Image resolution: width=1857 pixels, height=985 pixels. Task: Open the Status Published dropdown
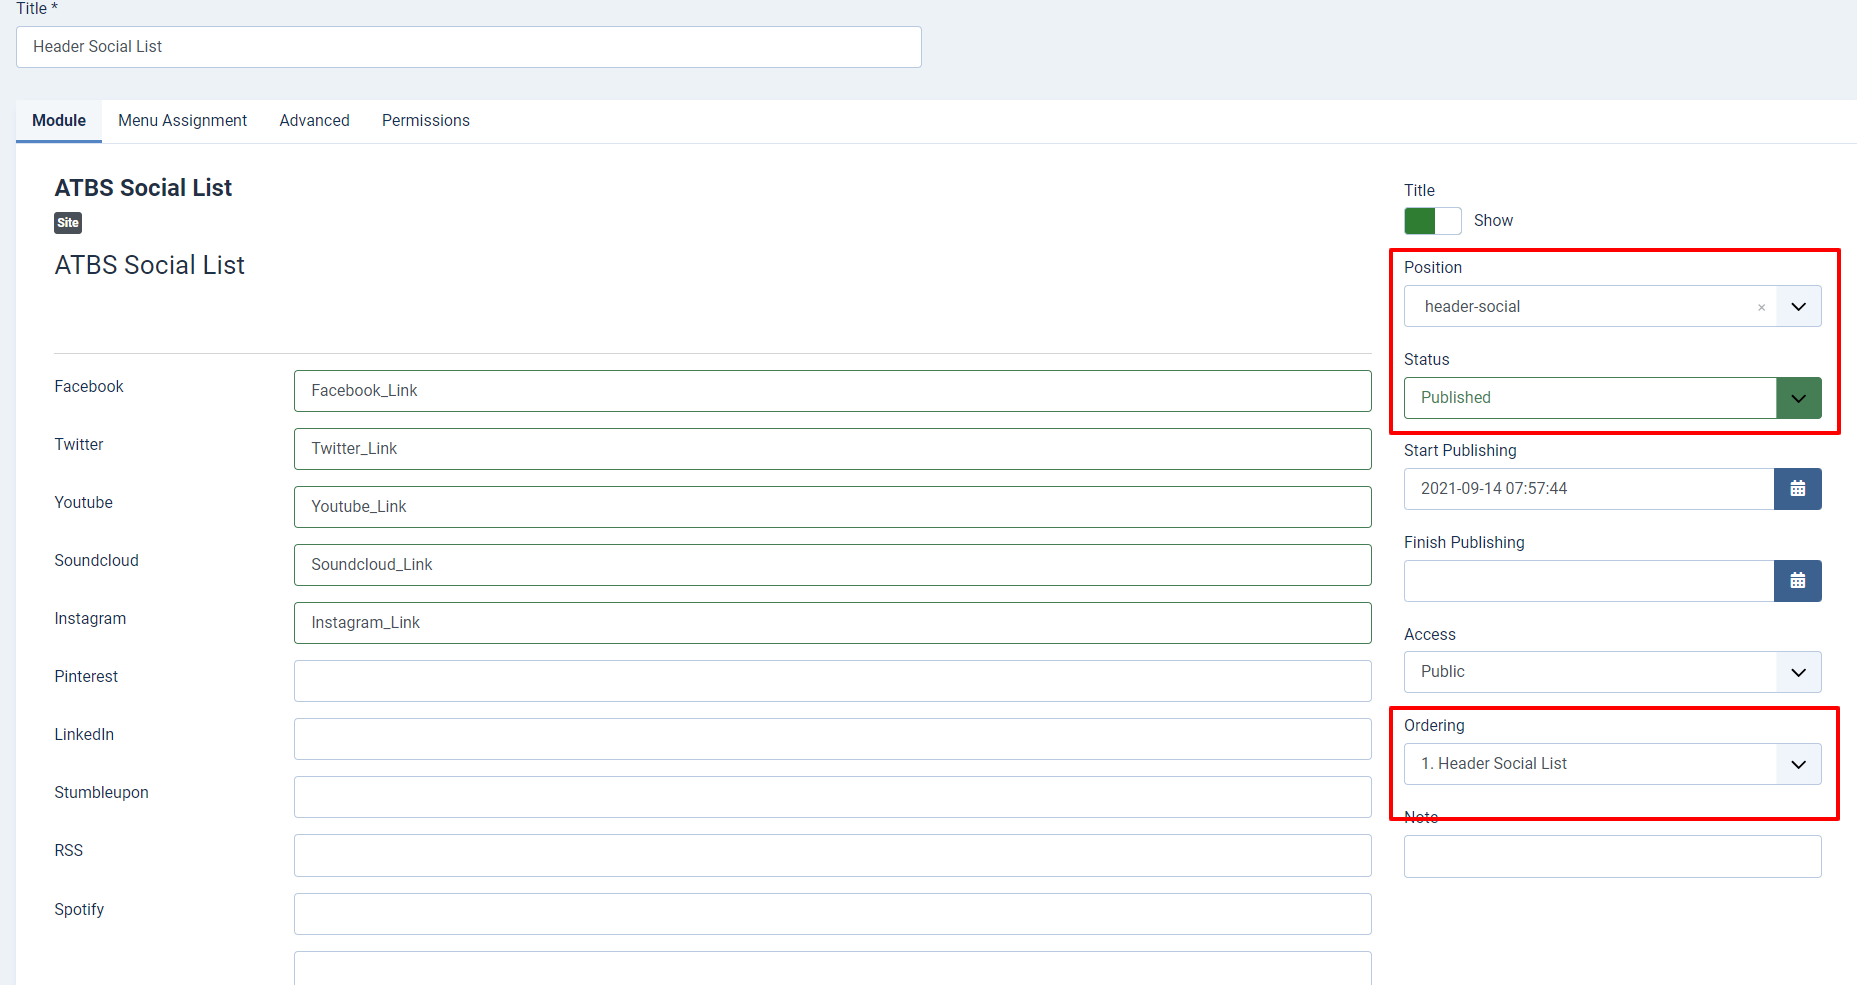click(x=1798, y=398)
